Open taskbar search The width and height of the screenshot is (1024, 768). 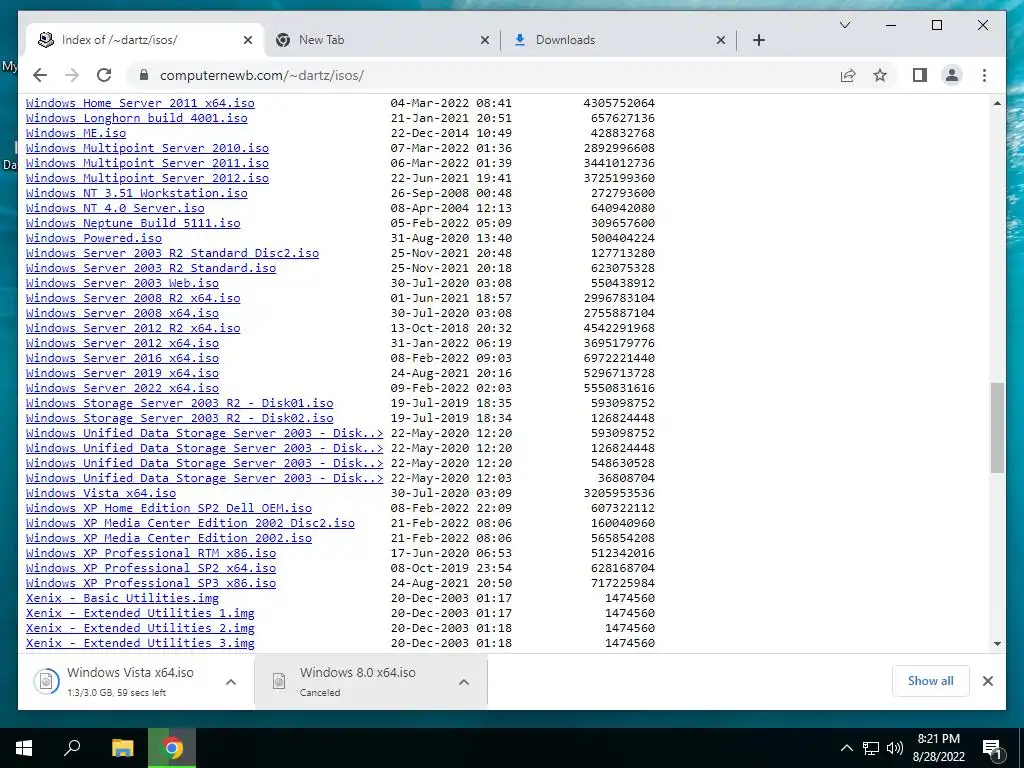[72, 748]
